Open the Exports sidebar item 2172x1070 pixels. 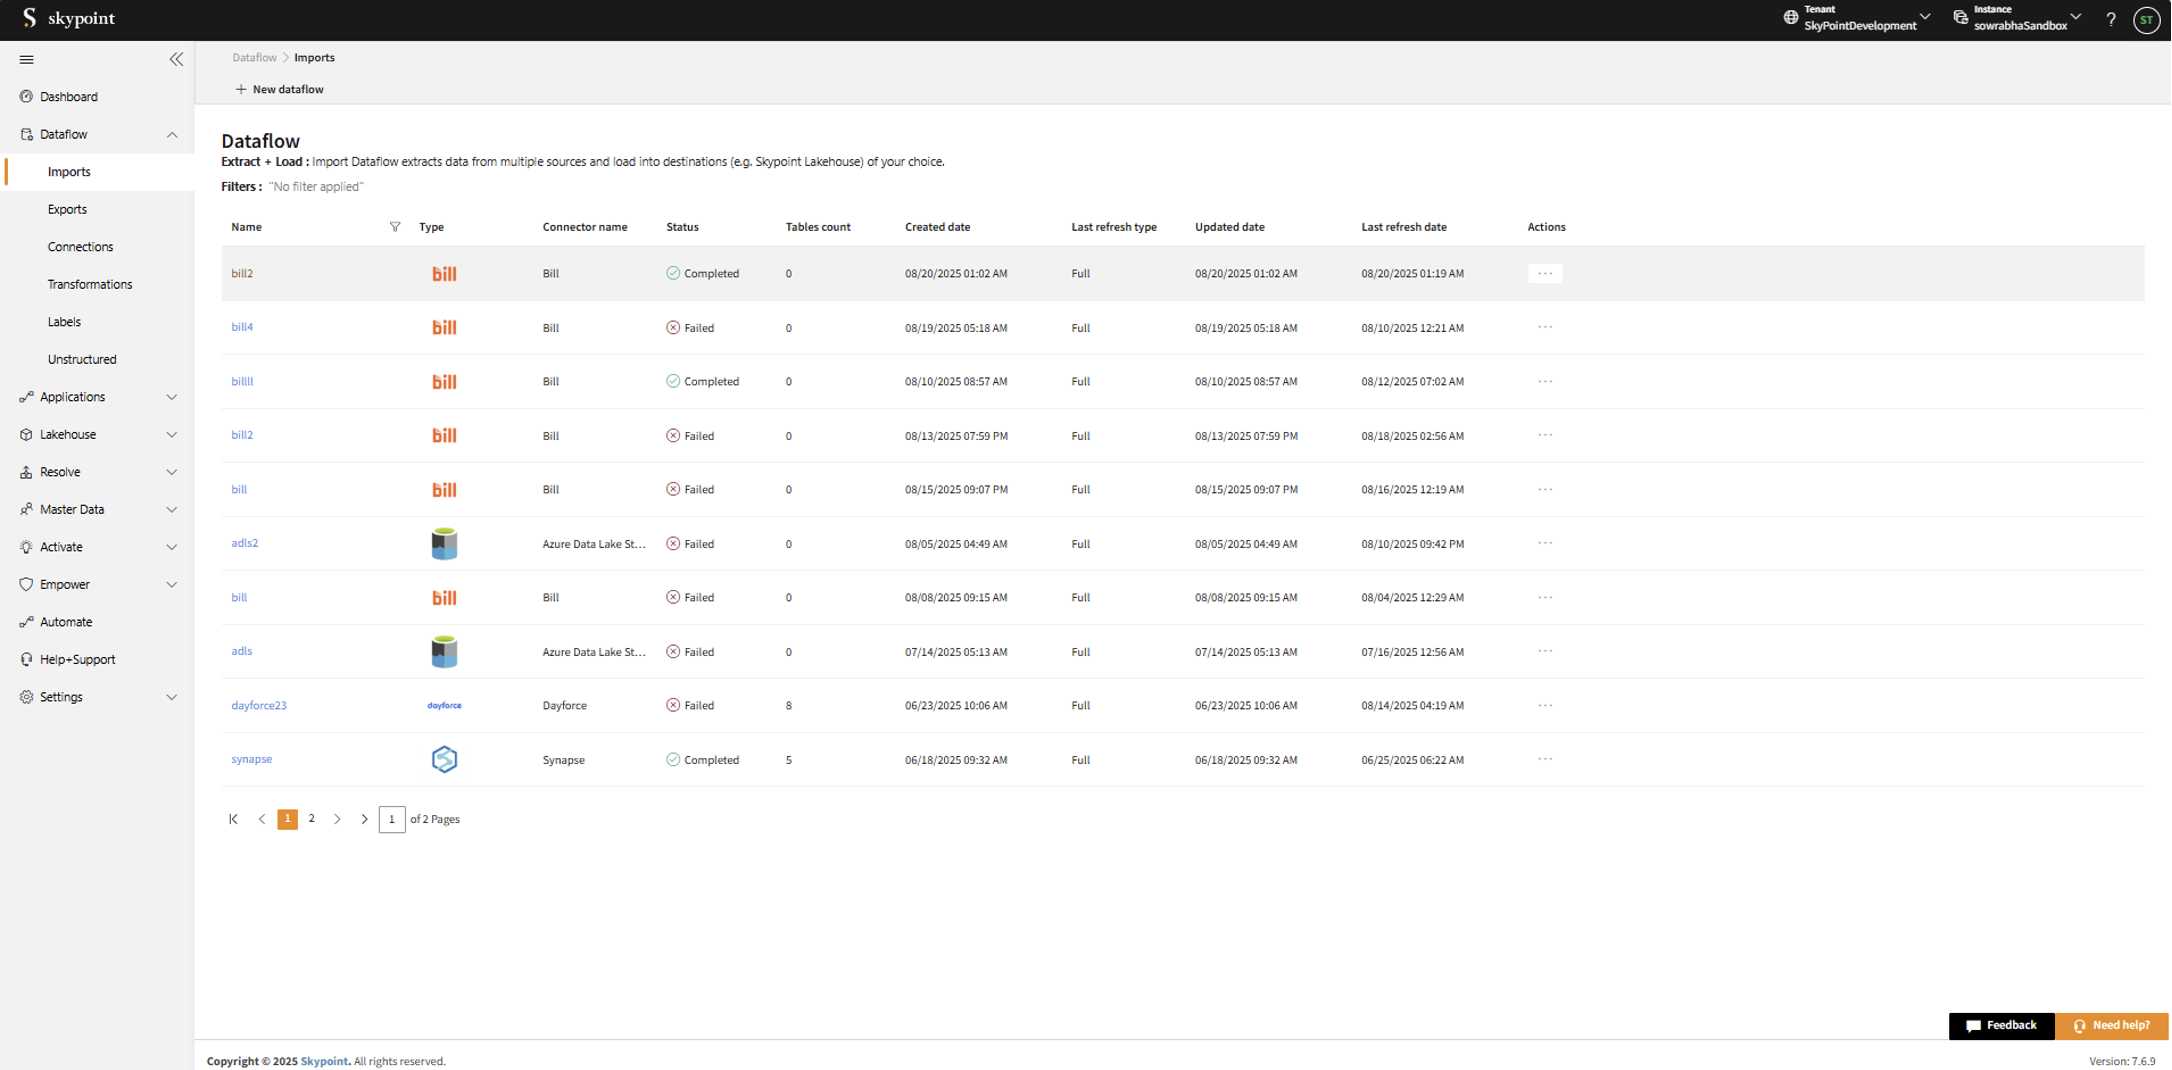(67, 209)
